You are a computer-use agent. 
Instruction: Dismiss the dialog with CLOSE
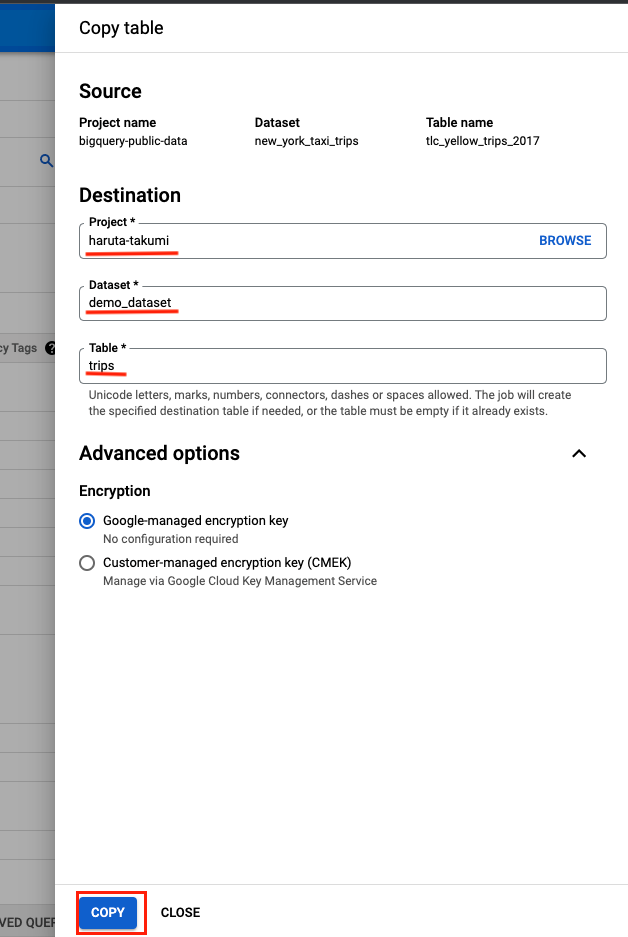coord(180,912)
